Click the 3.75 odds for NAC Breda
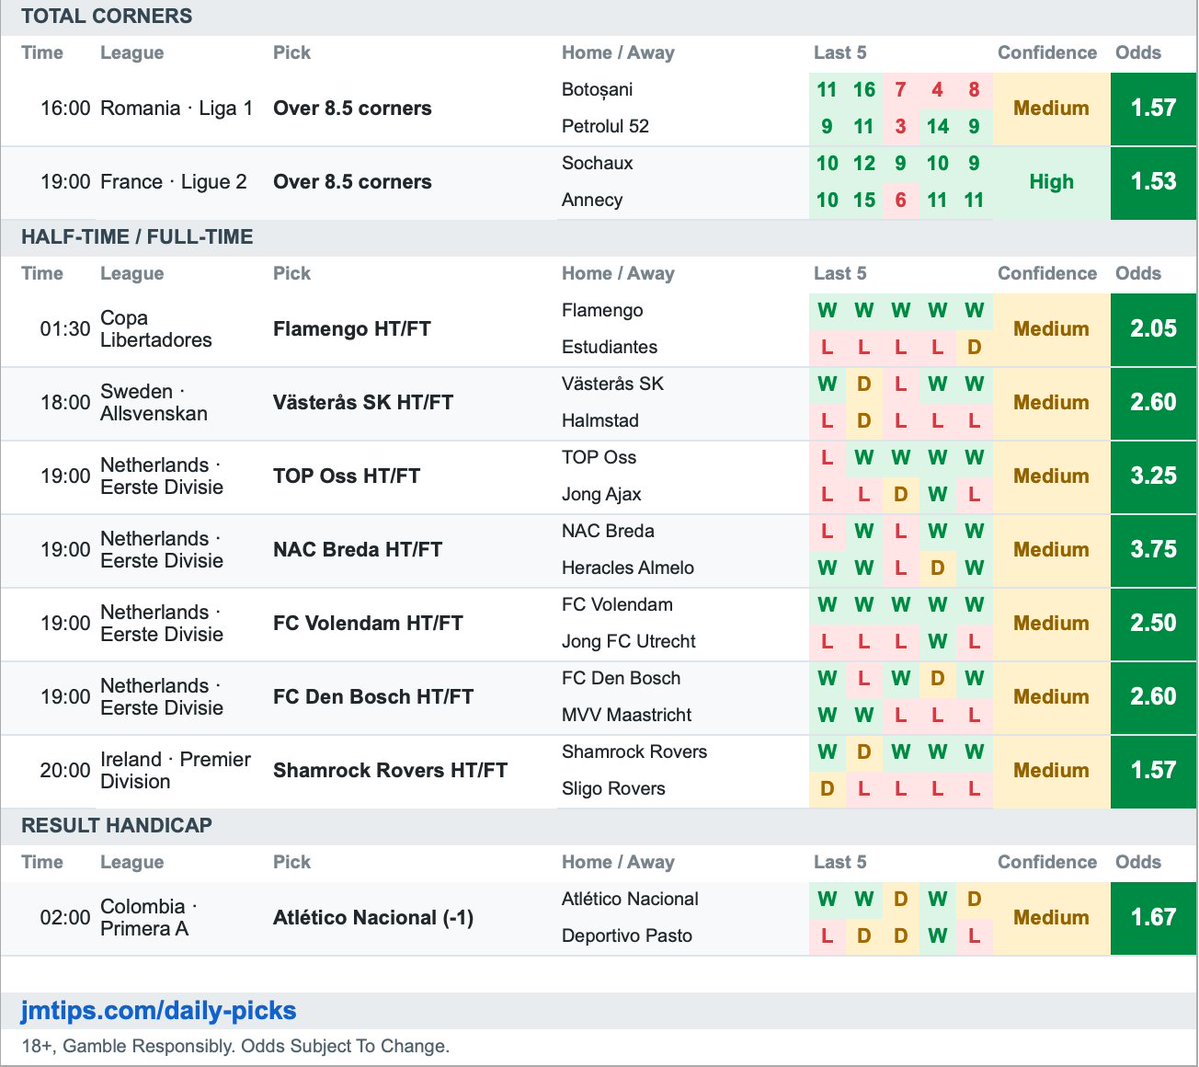 click(1153, 549)
